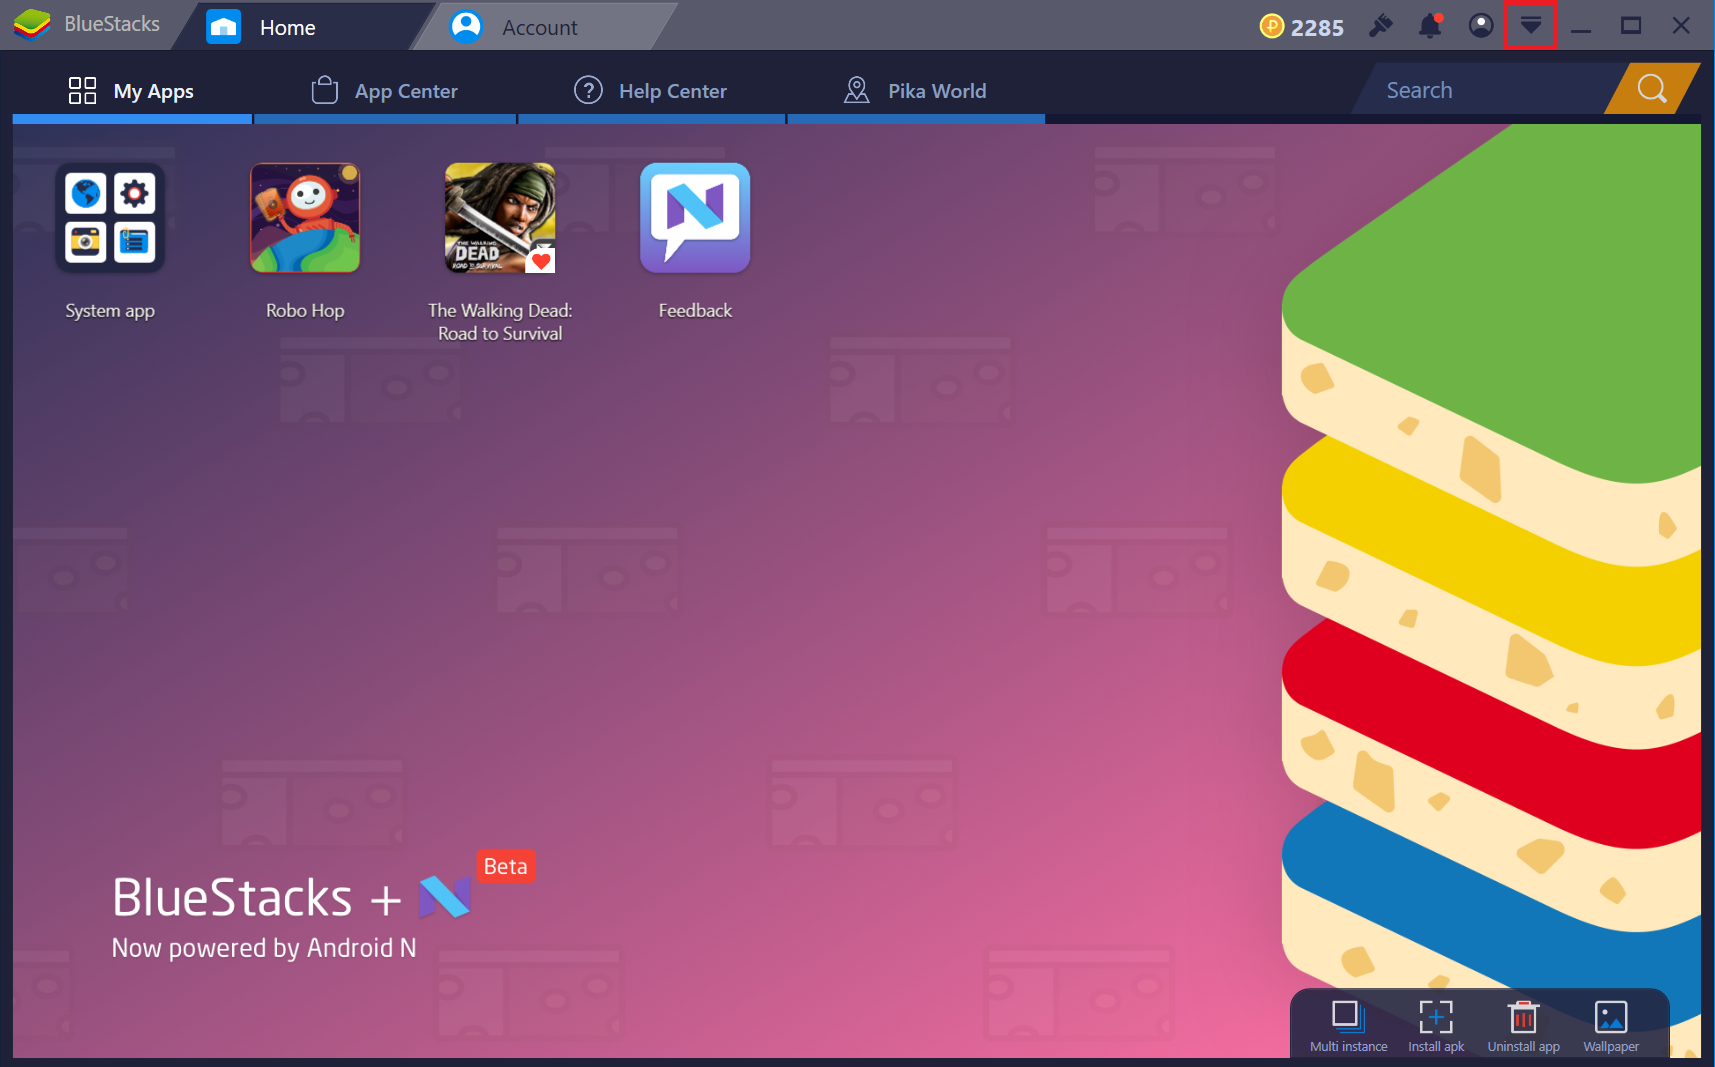Image resolution: width=1715 pixels, height=1067 pixels.
Task: Click the Multi instance icon
Action: [1348, 1017]
